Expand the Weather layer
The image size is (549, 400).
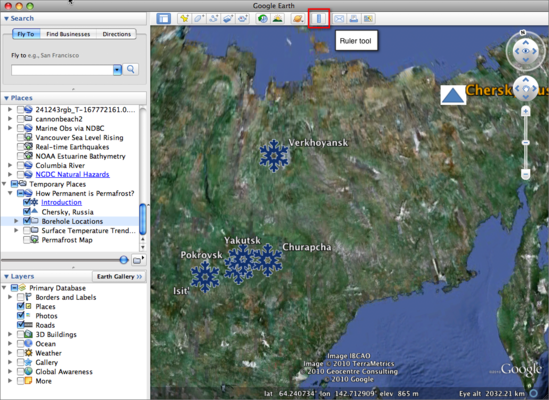click(10, 353)
